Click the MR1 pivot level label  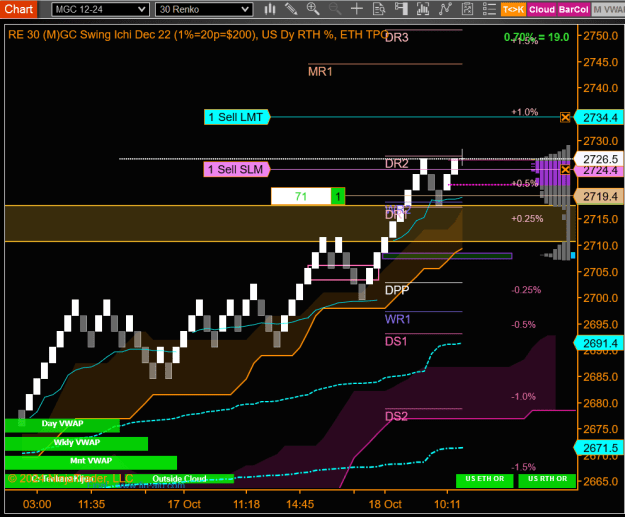point(320,72)
